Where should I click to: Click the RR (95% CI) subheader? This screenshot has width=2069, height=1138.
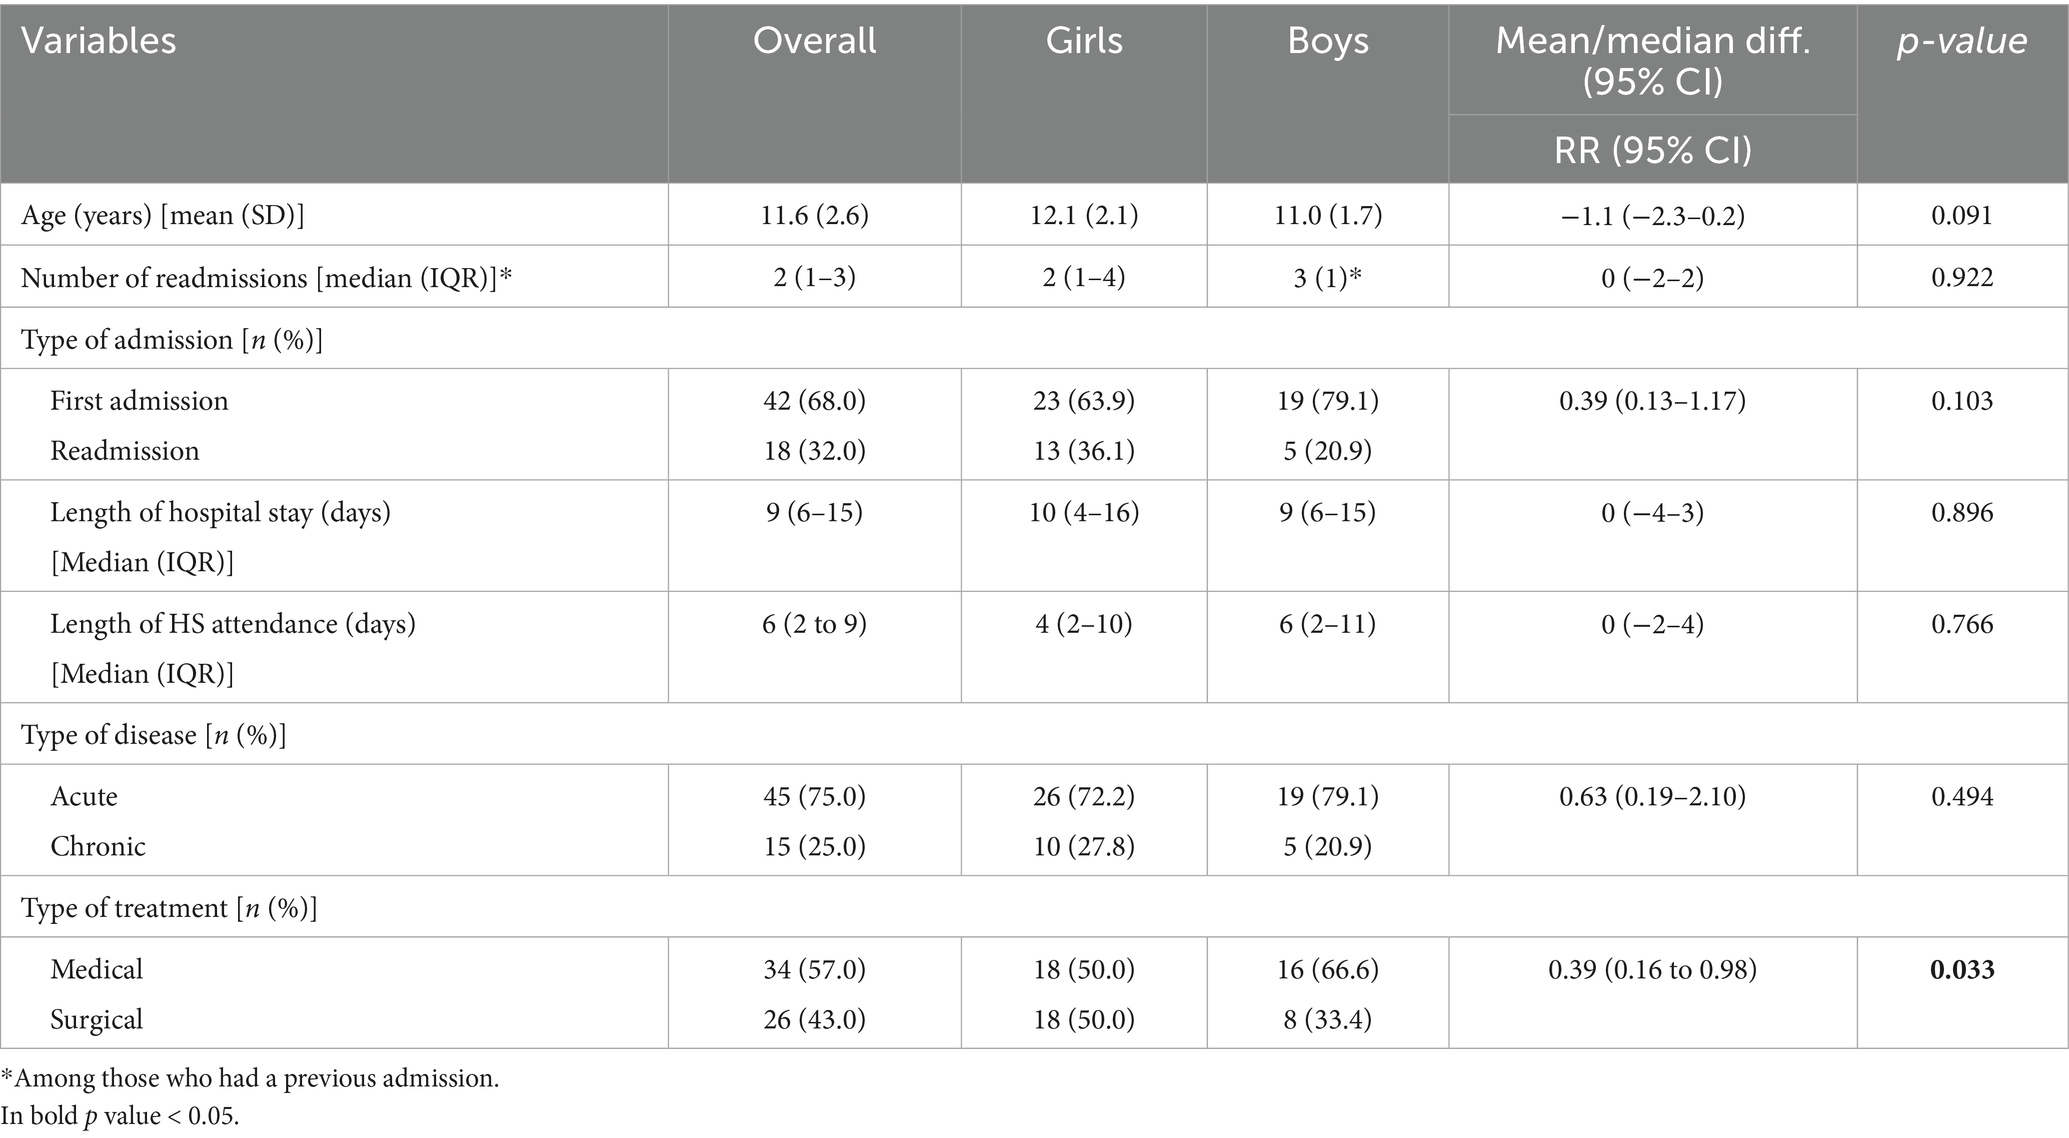(1653, 150)
